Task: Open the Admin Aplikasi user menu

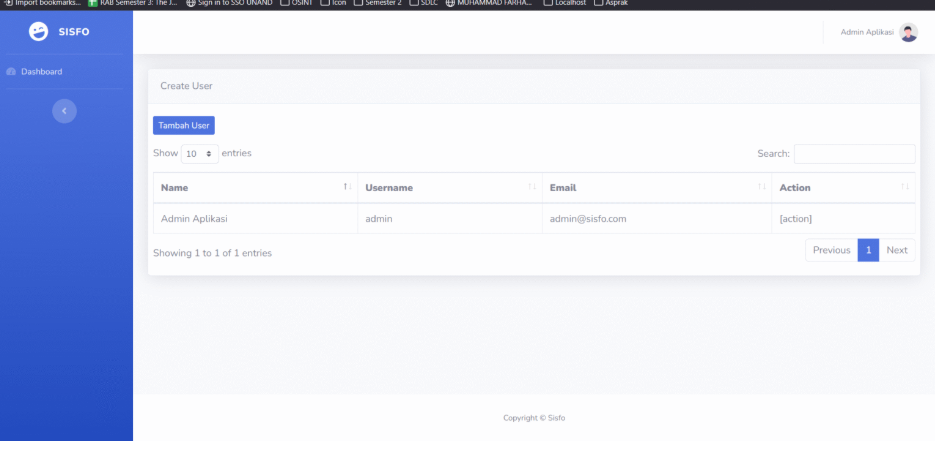Action: 867,32
